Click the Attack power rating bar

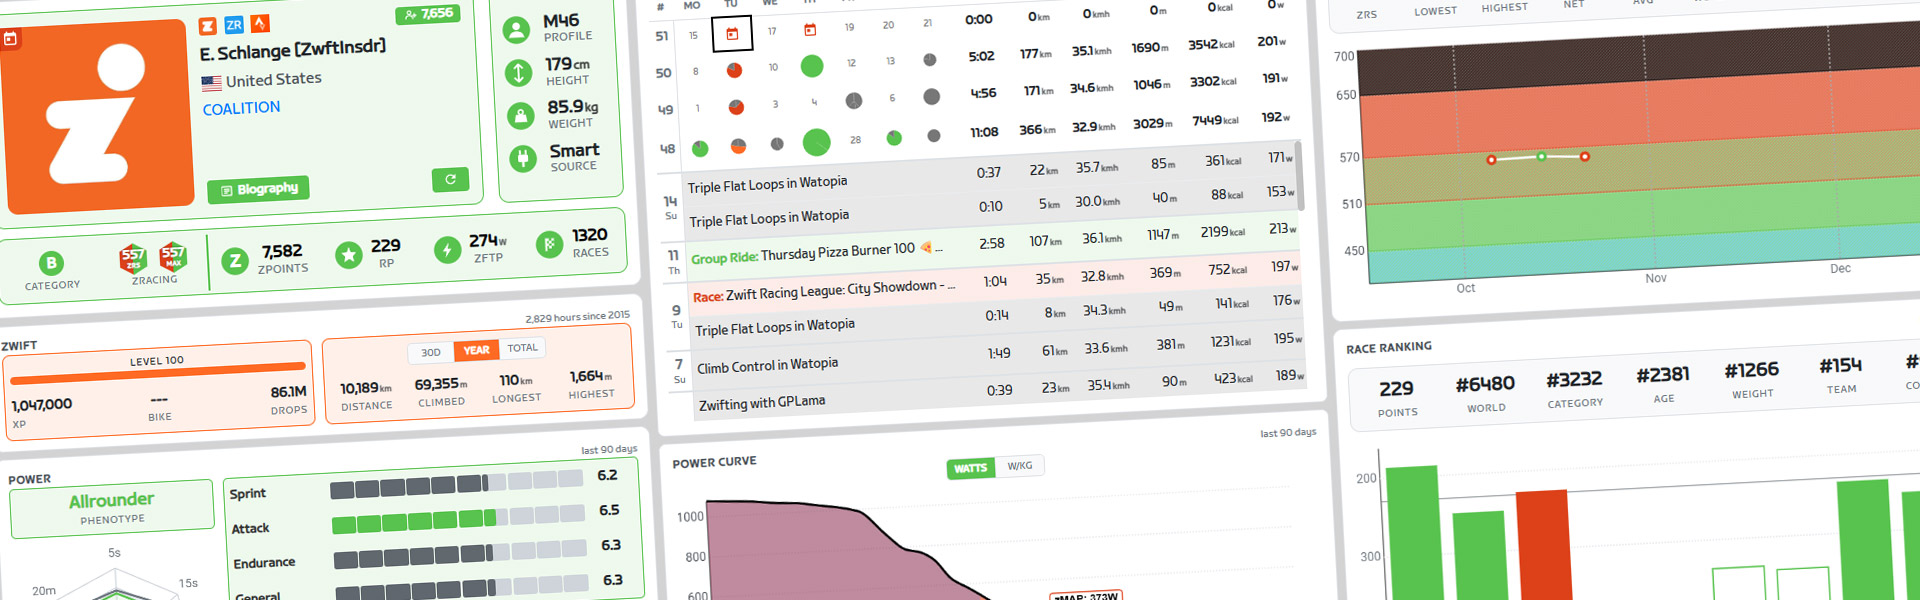coord(459,519)
